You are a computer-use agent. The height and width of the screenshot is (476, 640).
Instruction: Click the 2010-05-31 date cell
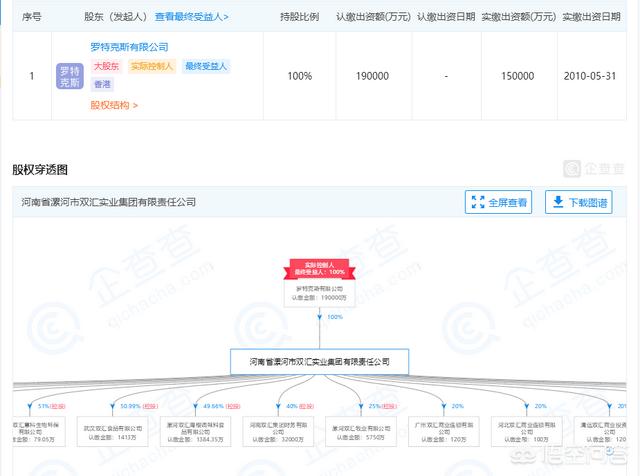click(590, 76)
